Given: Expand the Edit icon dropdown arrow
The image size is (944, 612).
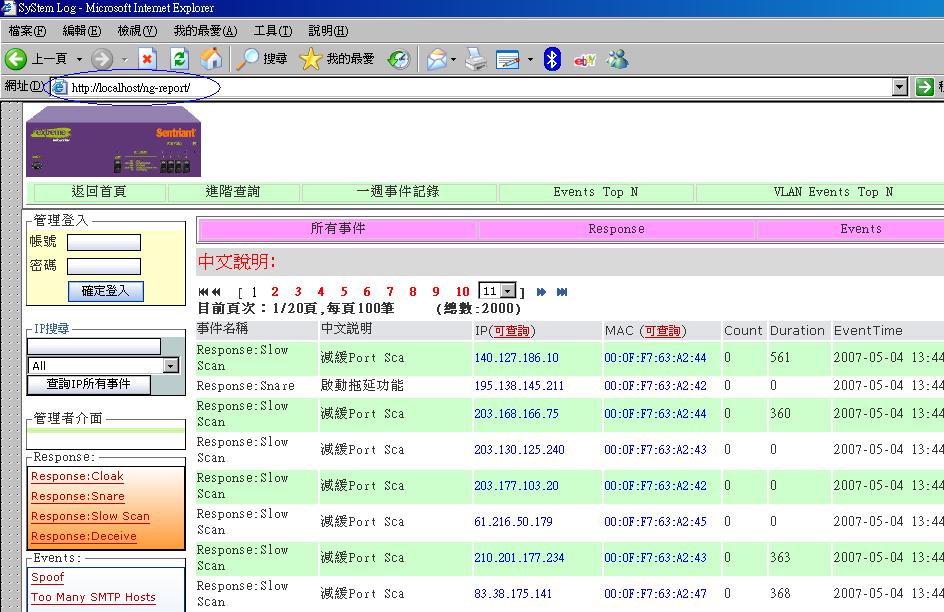Looking at the screenshot, I should coord(530,60).
